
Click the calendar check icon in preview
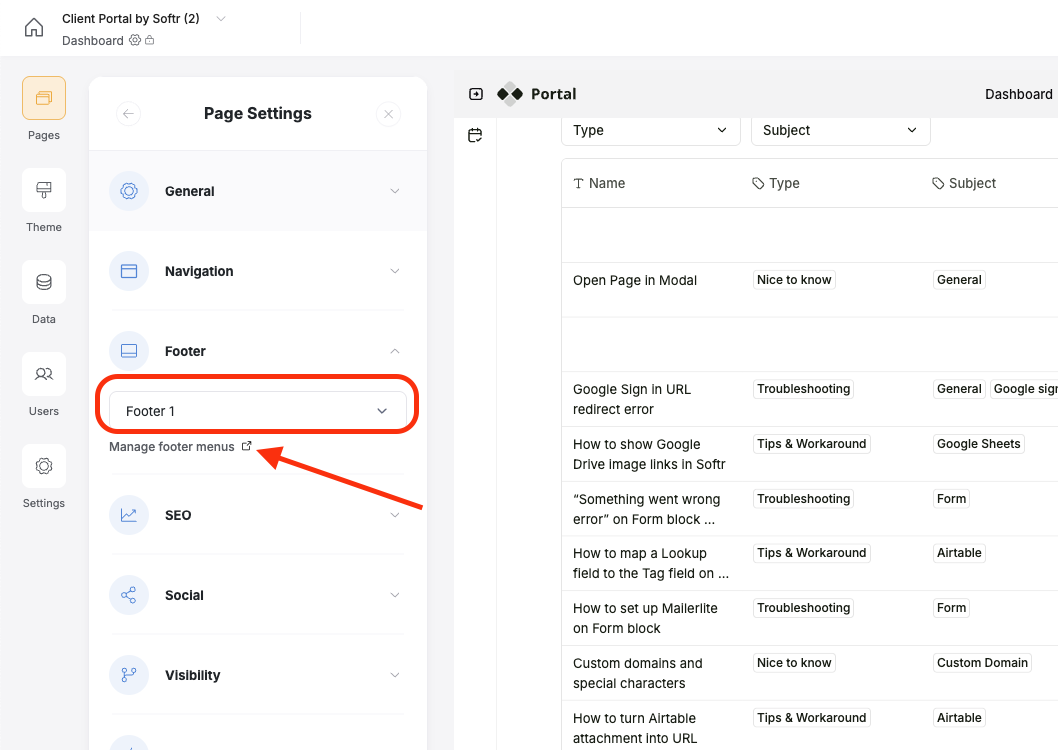475,136
